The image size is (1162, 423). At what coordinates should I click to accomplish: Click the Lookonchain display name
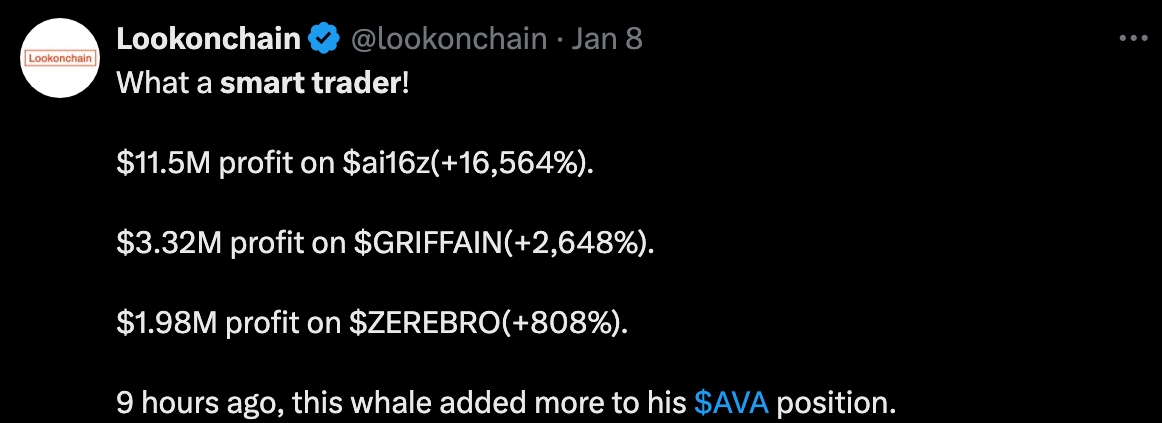pos(208,40)
